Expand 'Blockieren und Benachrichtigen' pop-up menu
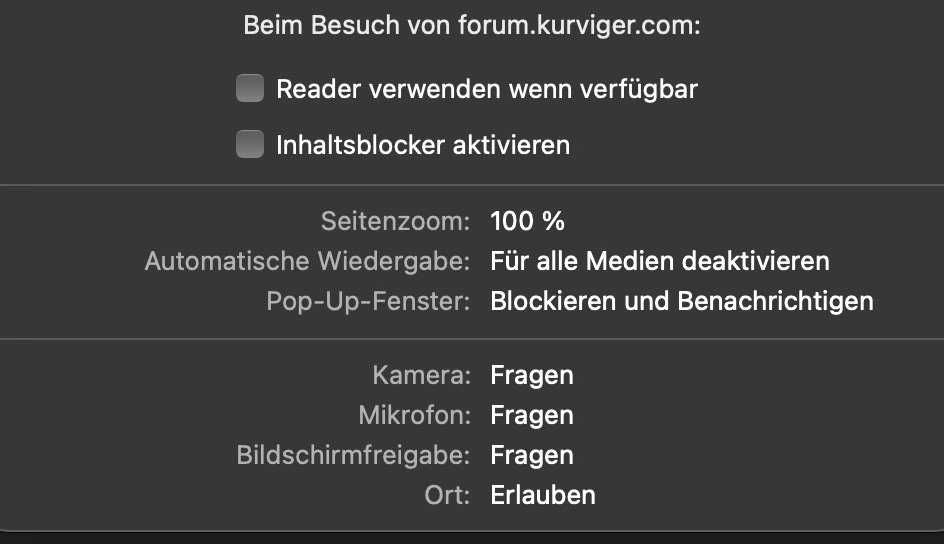The height and width of the screenshot is (544, 944). (x=682, y=301)
